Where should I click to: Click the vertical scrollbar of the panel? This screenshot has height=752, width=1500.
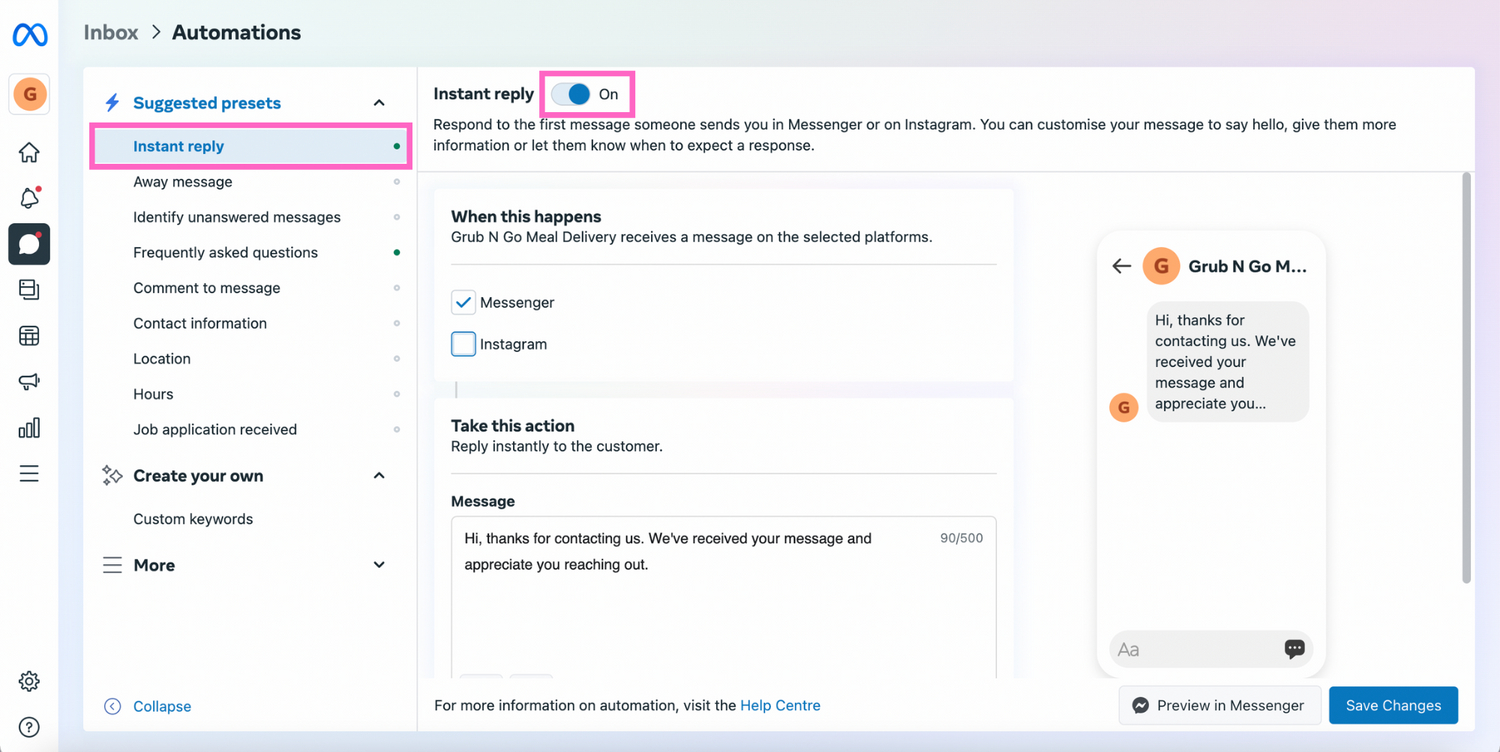pyautogui.click(x=1467, y=378)
